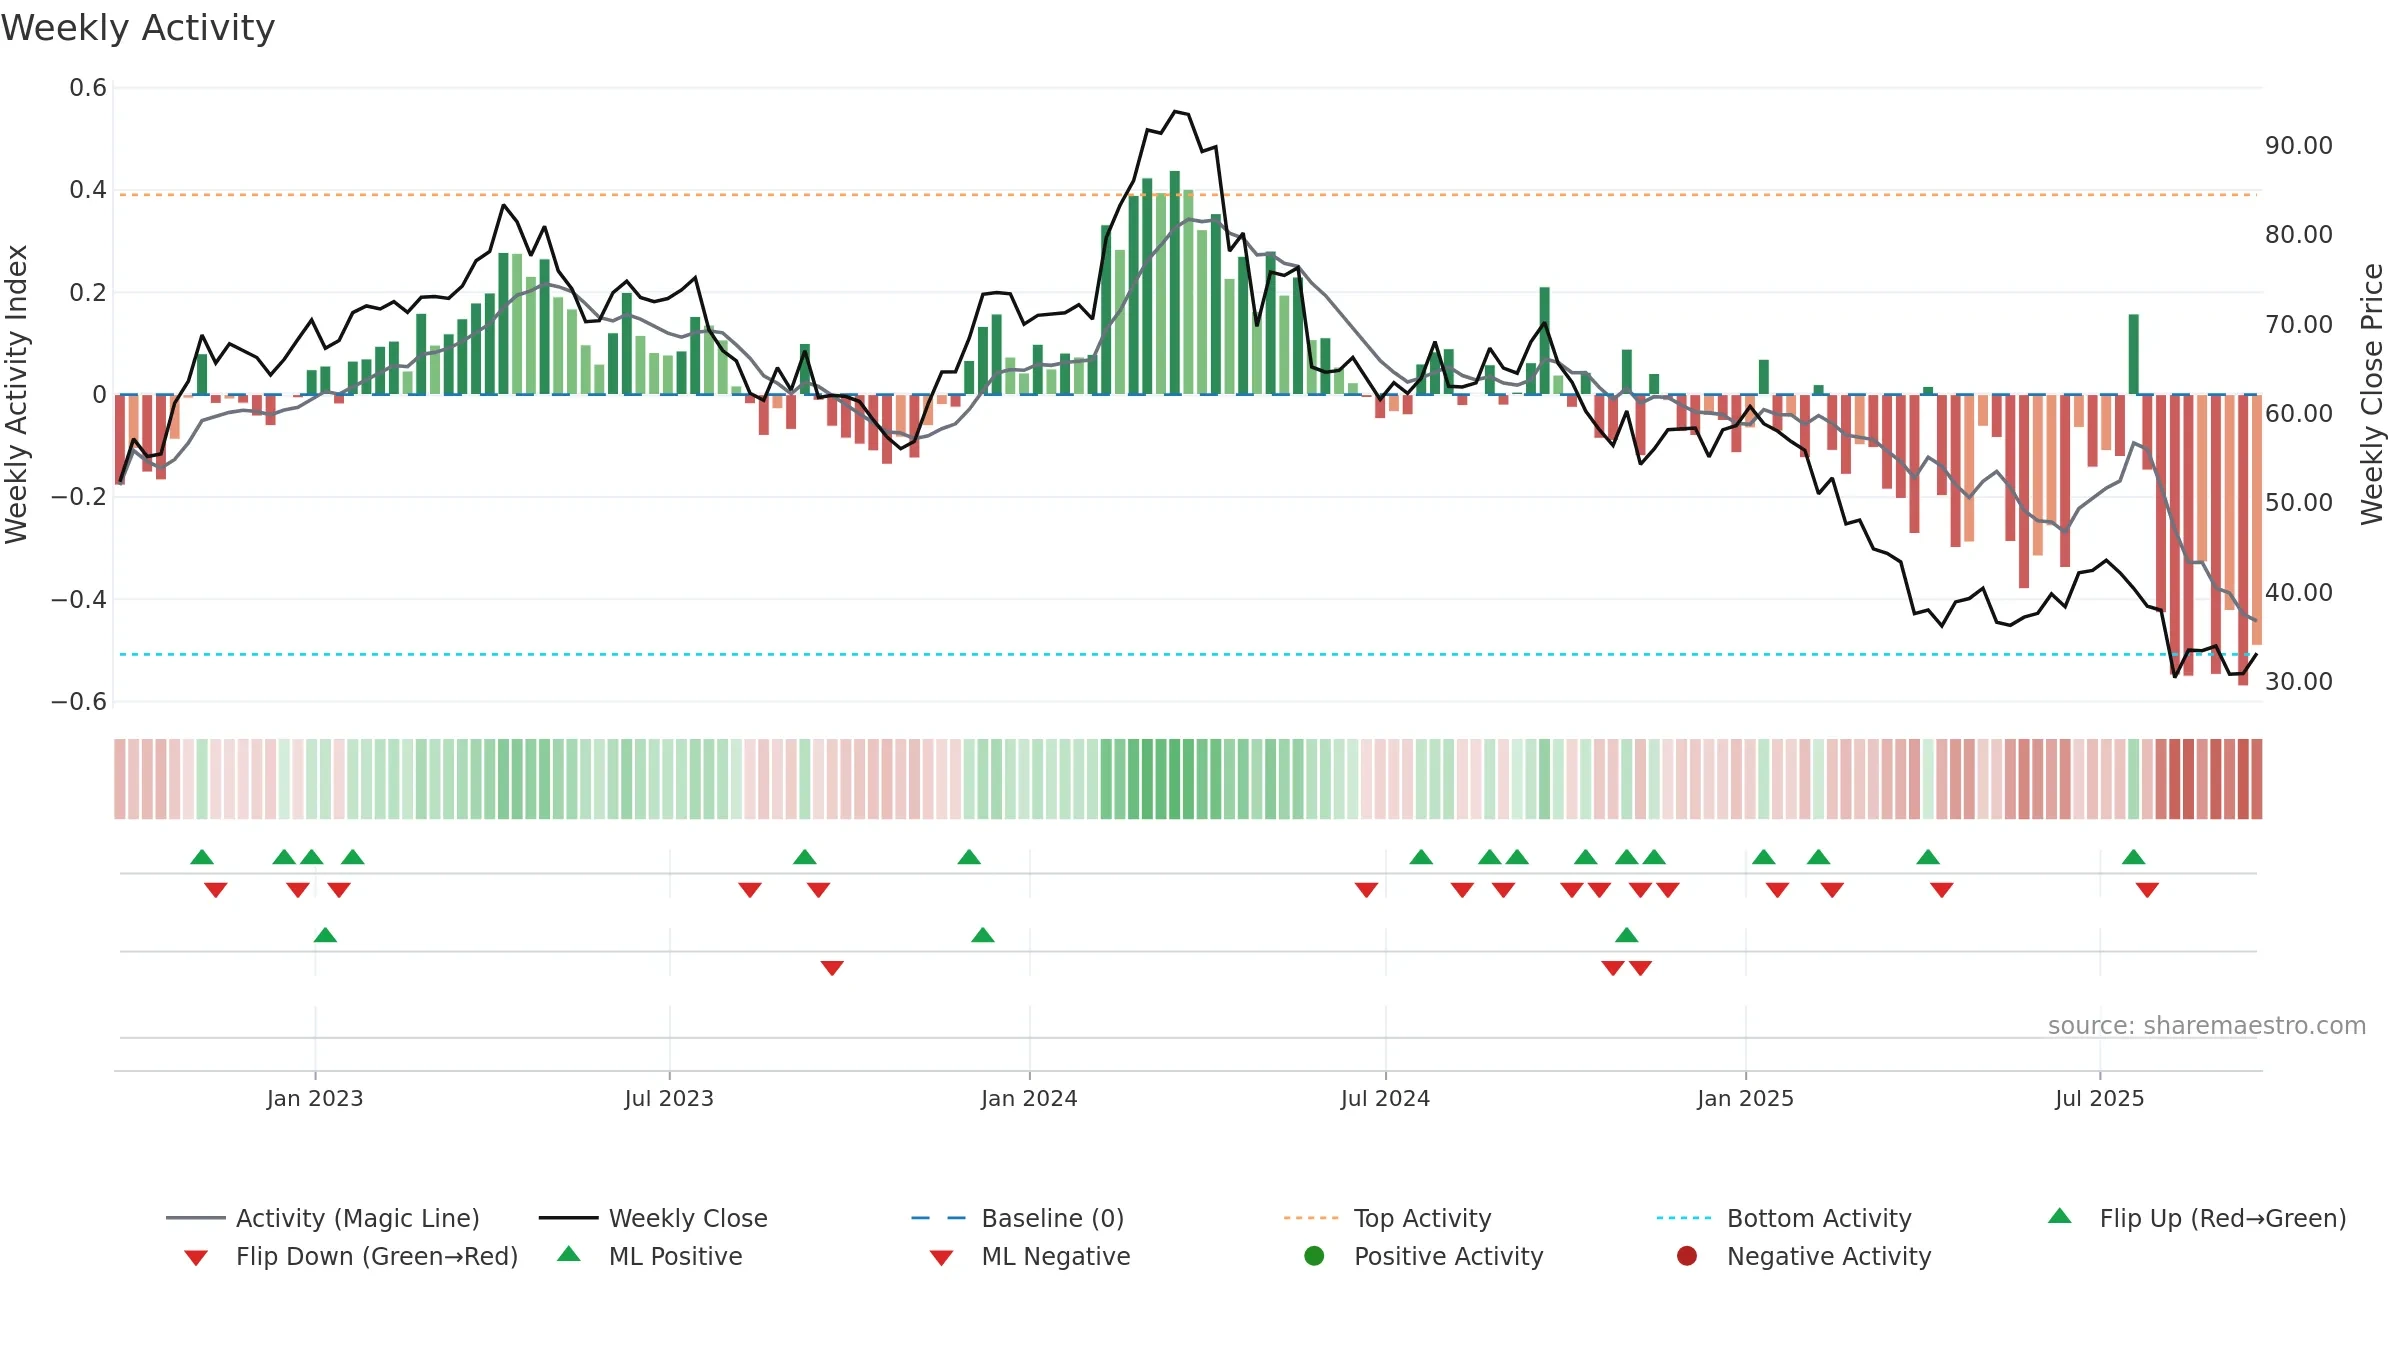Click the tall green bar near Jul 2025

(x=2134, y=354)
